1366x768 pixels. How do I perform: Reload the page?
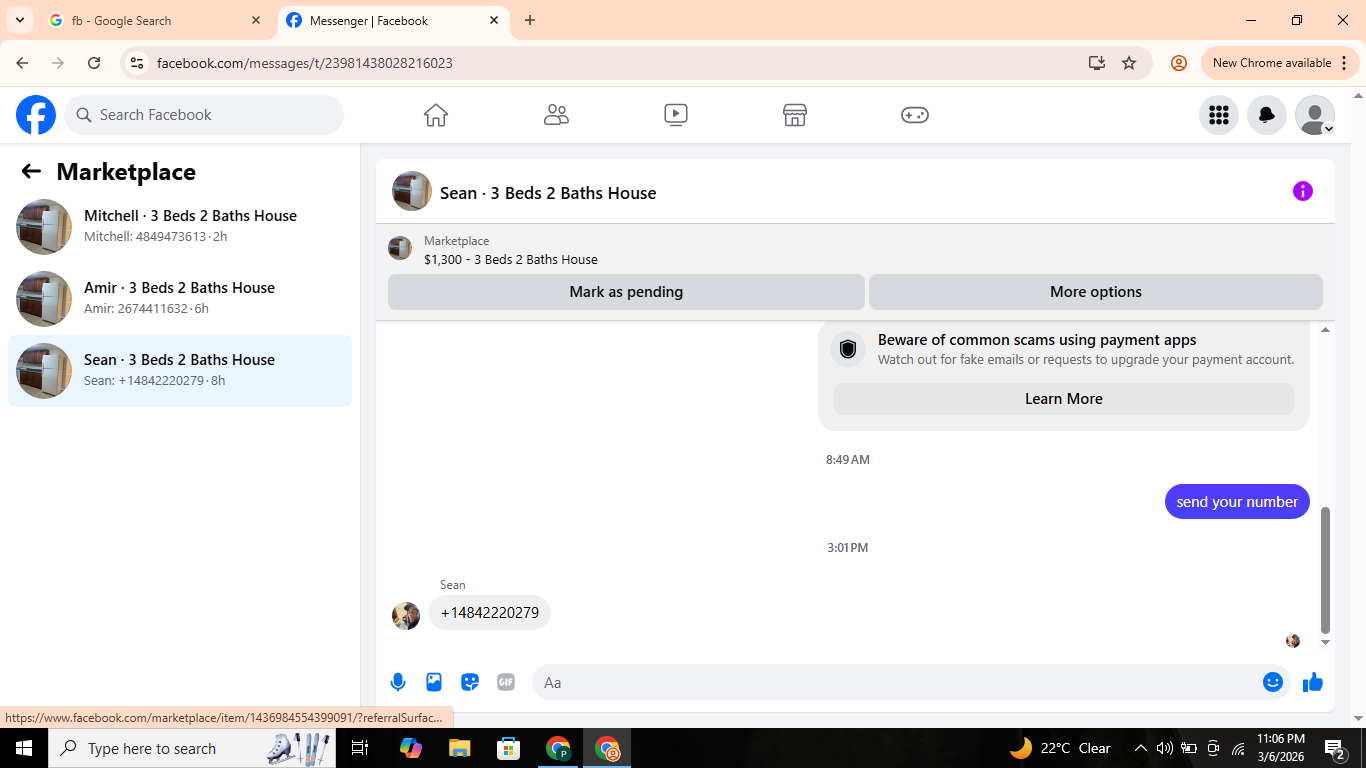click(x=94, y=63)
